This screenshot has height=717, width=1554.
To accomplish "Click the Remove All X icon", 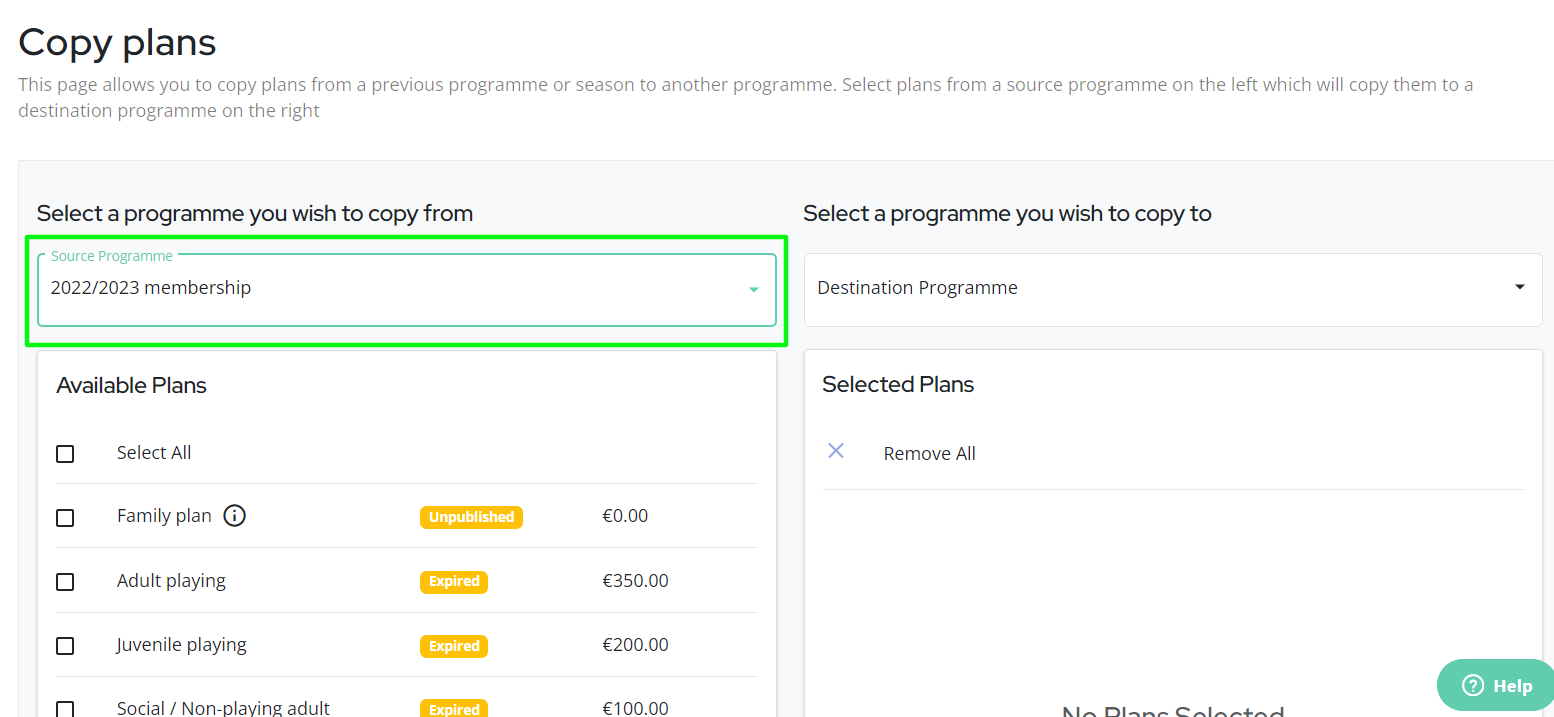I will 836,451.
